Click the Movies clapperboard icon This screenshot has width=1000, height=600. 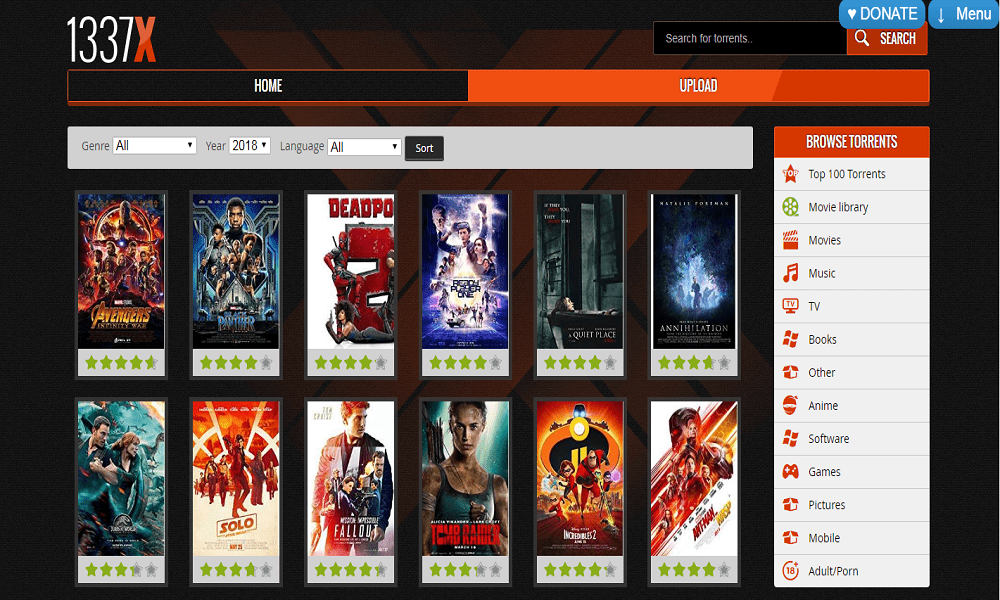[791, 240]
